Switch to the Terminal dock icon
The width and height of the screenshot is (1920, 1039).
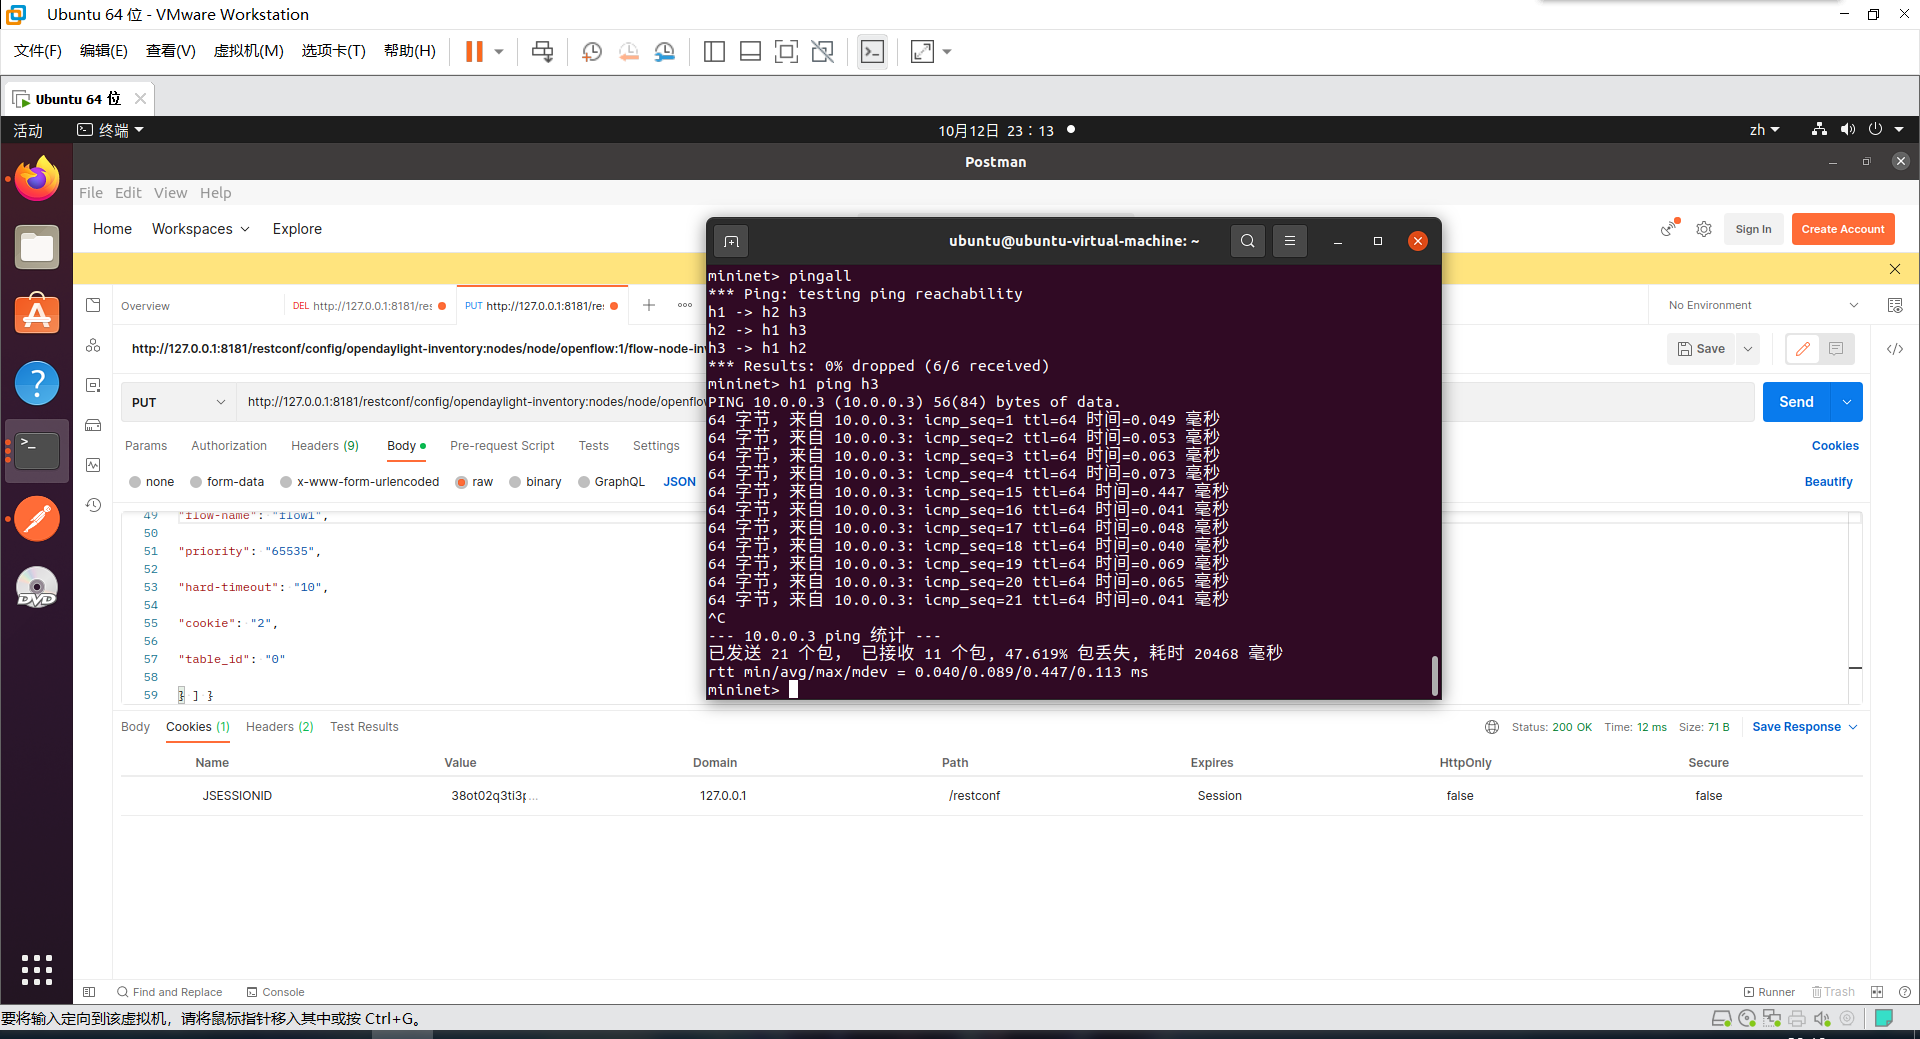tap(37, 451)
